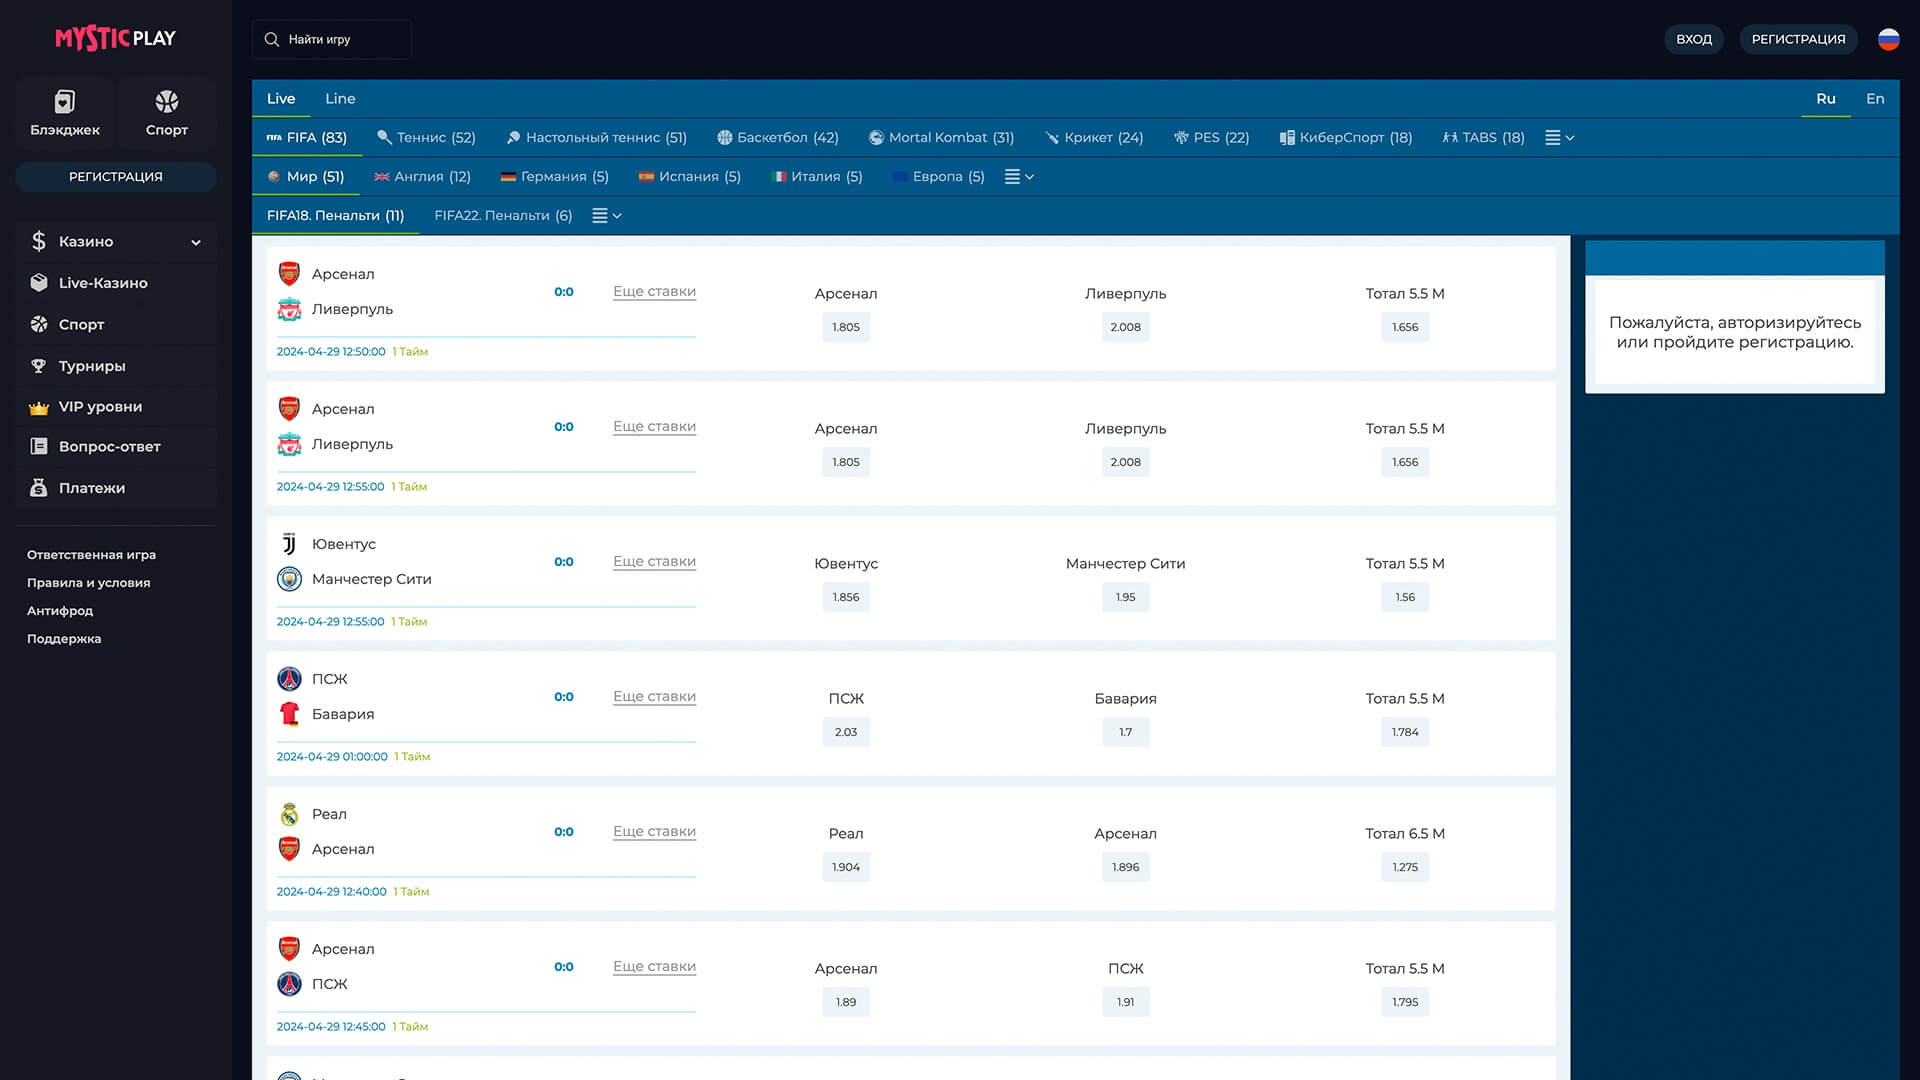The height and width of the screenshot is (1080, 1920).
Task: Open more countries list dropdown
Action: tap(1019, 177)
